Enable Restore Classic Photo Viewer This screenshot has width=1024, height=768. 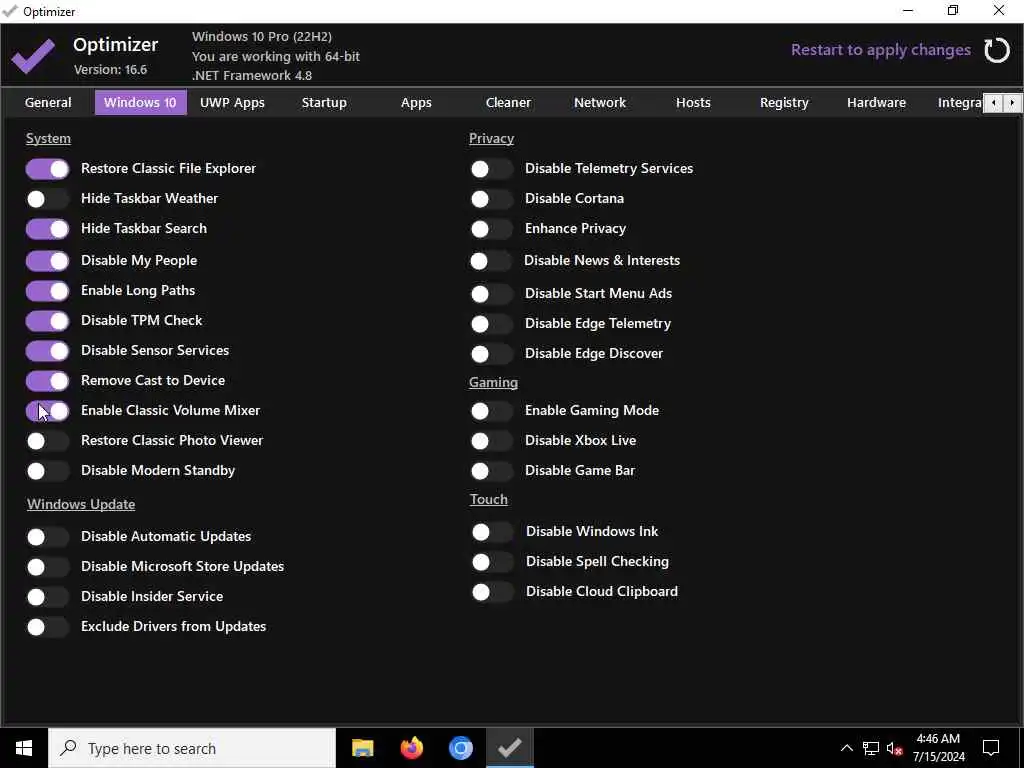tap(48, 441)
